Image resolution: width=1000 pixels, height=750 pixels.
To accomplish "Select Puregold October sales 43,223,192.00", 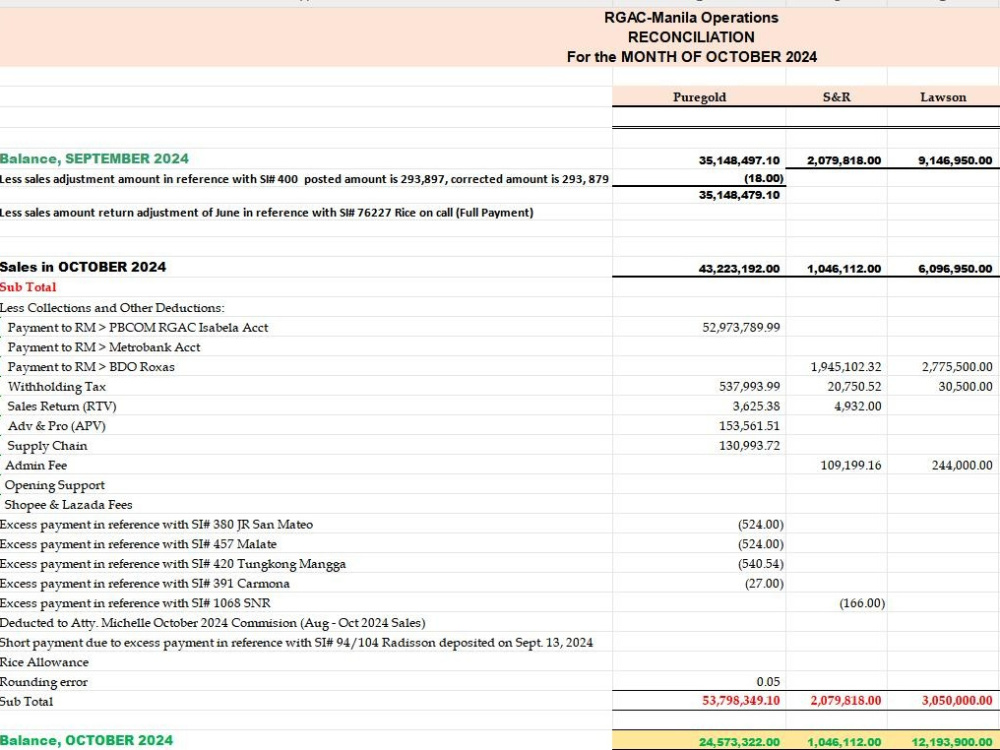I will click(x=739, y=268).
